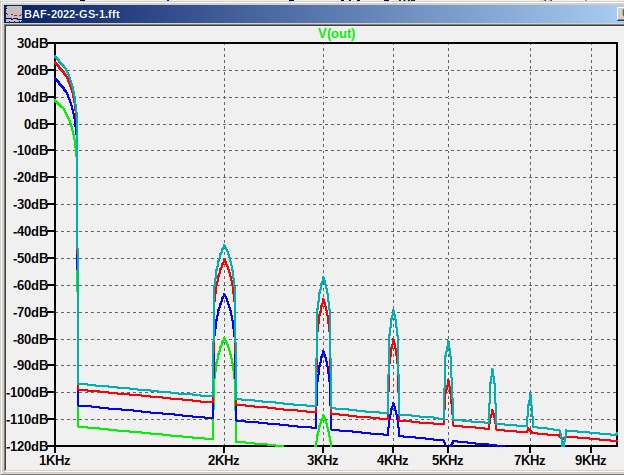Screen dimensions: 624x475
Task: Click the cyan 6KHz harmonic peak top
Action: pyautogui.click(x=492, y=371)
